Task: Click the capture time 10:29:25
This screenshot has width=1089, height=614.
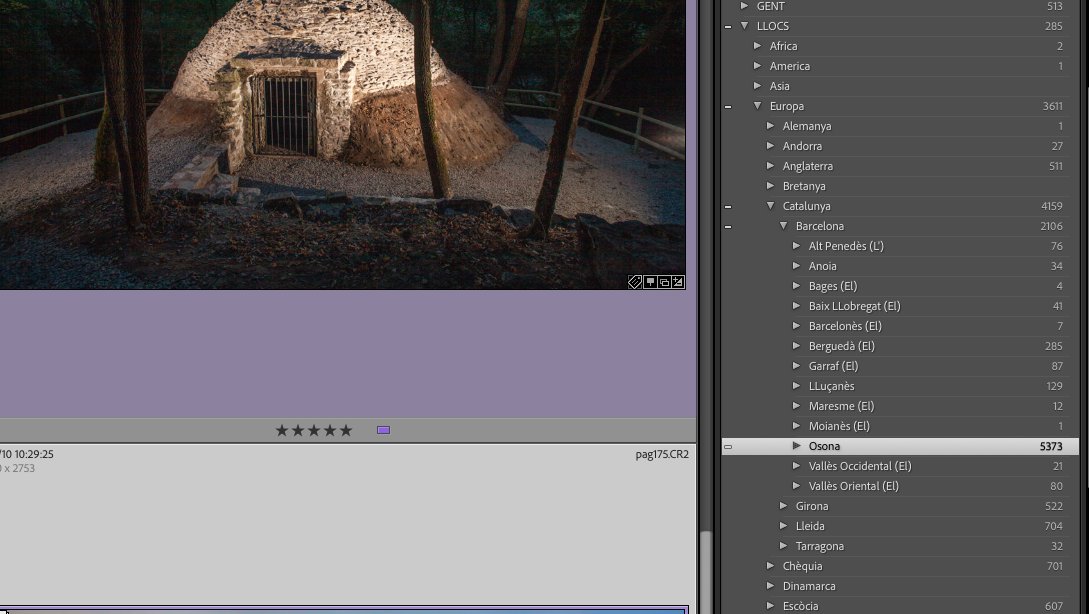Action: click(x=34, y=454)
